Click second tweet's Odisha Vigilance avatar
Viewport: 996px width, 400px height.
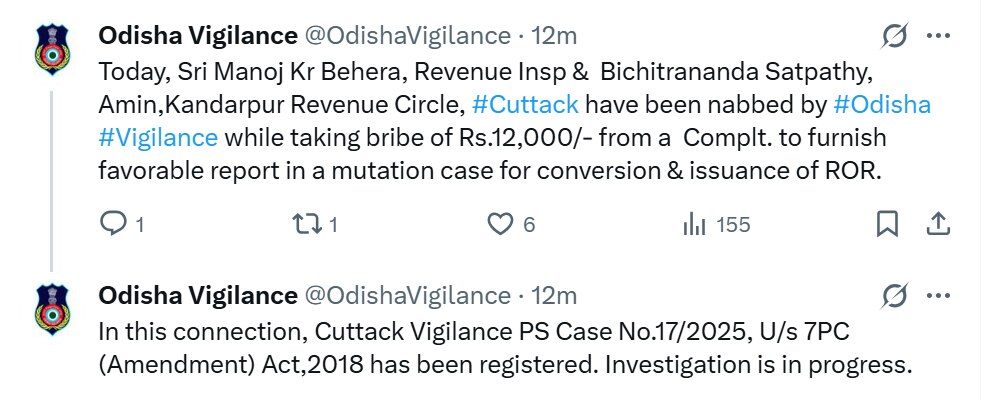tap(52, 308)
